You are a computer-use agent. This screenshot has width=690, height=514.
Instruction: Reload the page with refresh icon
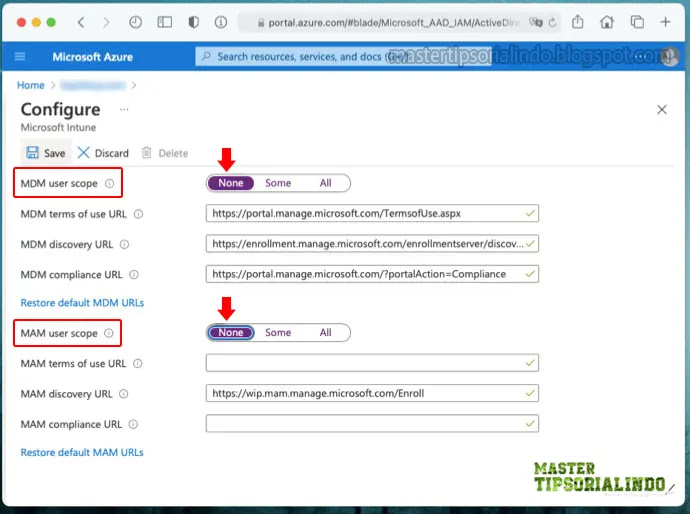(553, 22)
